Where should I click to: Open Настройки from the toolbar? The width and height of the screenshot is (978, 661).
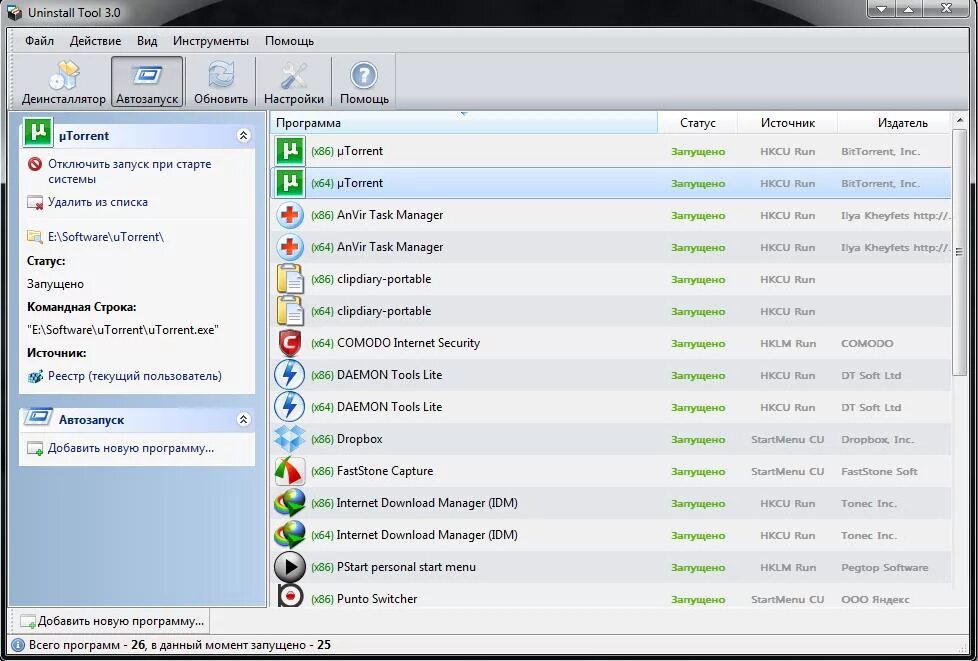click(x=294, y=82)
